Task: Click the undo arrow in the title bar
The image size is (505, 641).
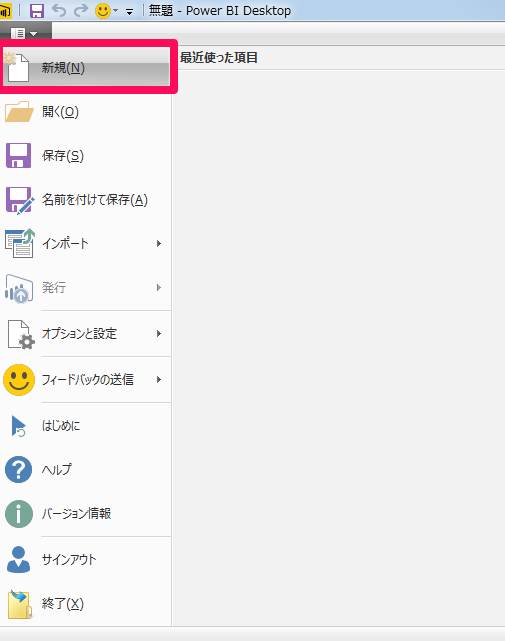Action: pyautogui.click(x=59, y=11)
